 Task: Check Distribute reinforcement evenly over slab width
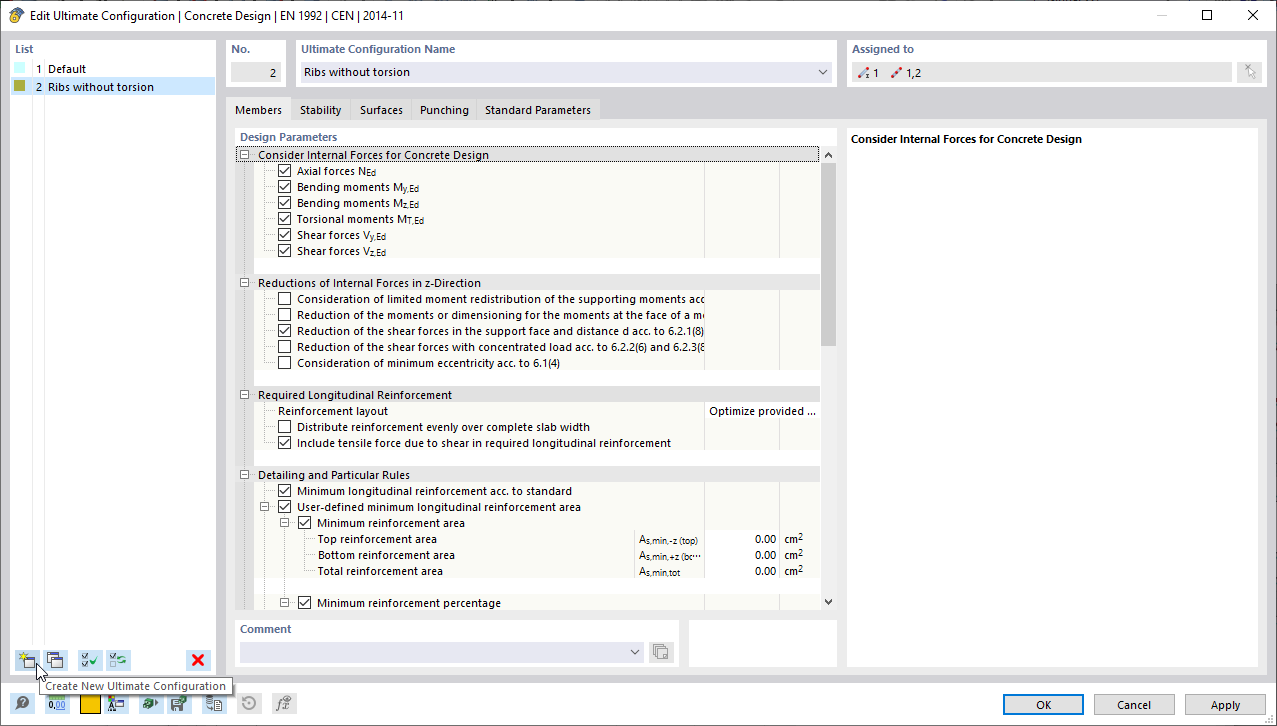[x=285, y=427]
